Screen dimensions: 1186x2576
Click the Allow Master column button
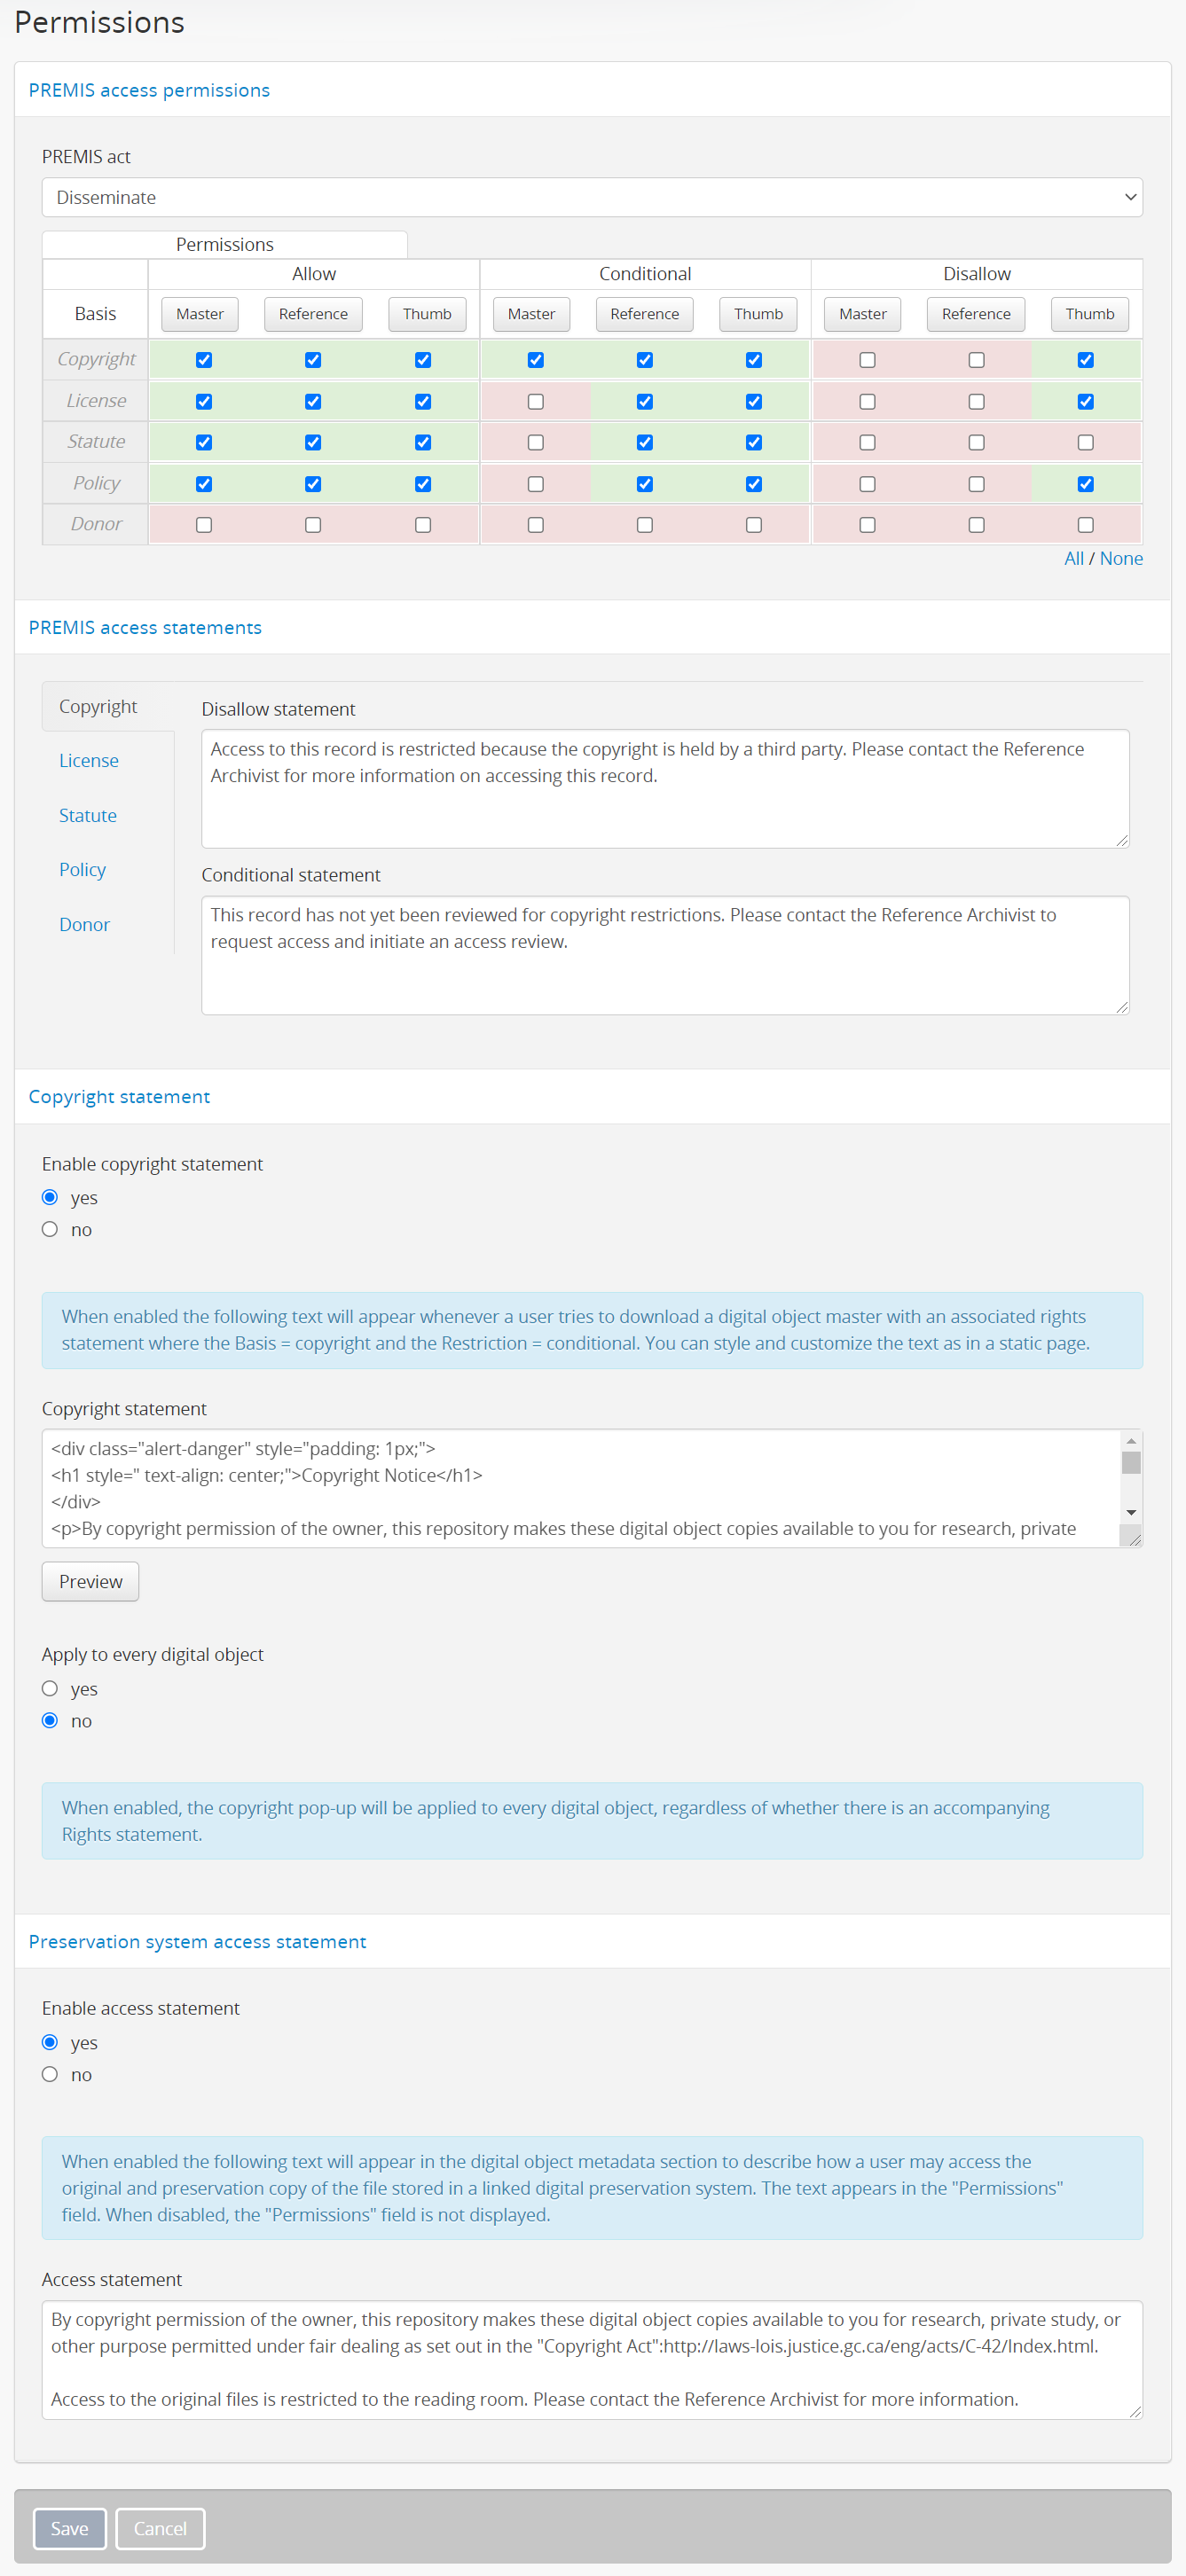pos(200,314)
